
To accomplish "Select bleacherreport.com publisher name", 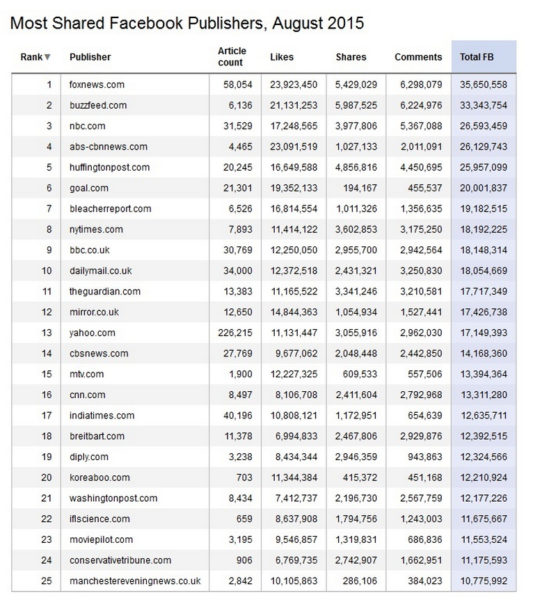I will [110, 209].
